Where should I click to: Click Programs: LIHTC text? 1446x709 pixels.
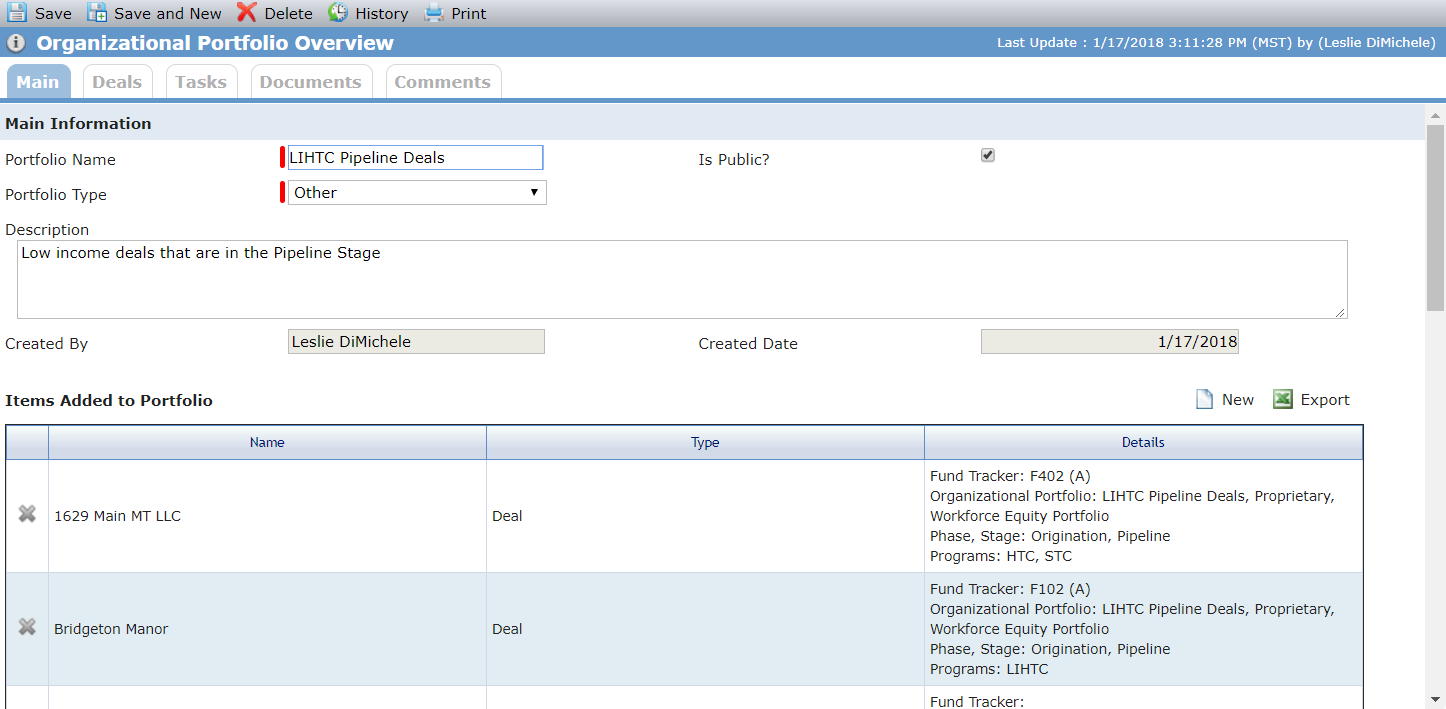point(989,669)
